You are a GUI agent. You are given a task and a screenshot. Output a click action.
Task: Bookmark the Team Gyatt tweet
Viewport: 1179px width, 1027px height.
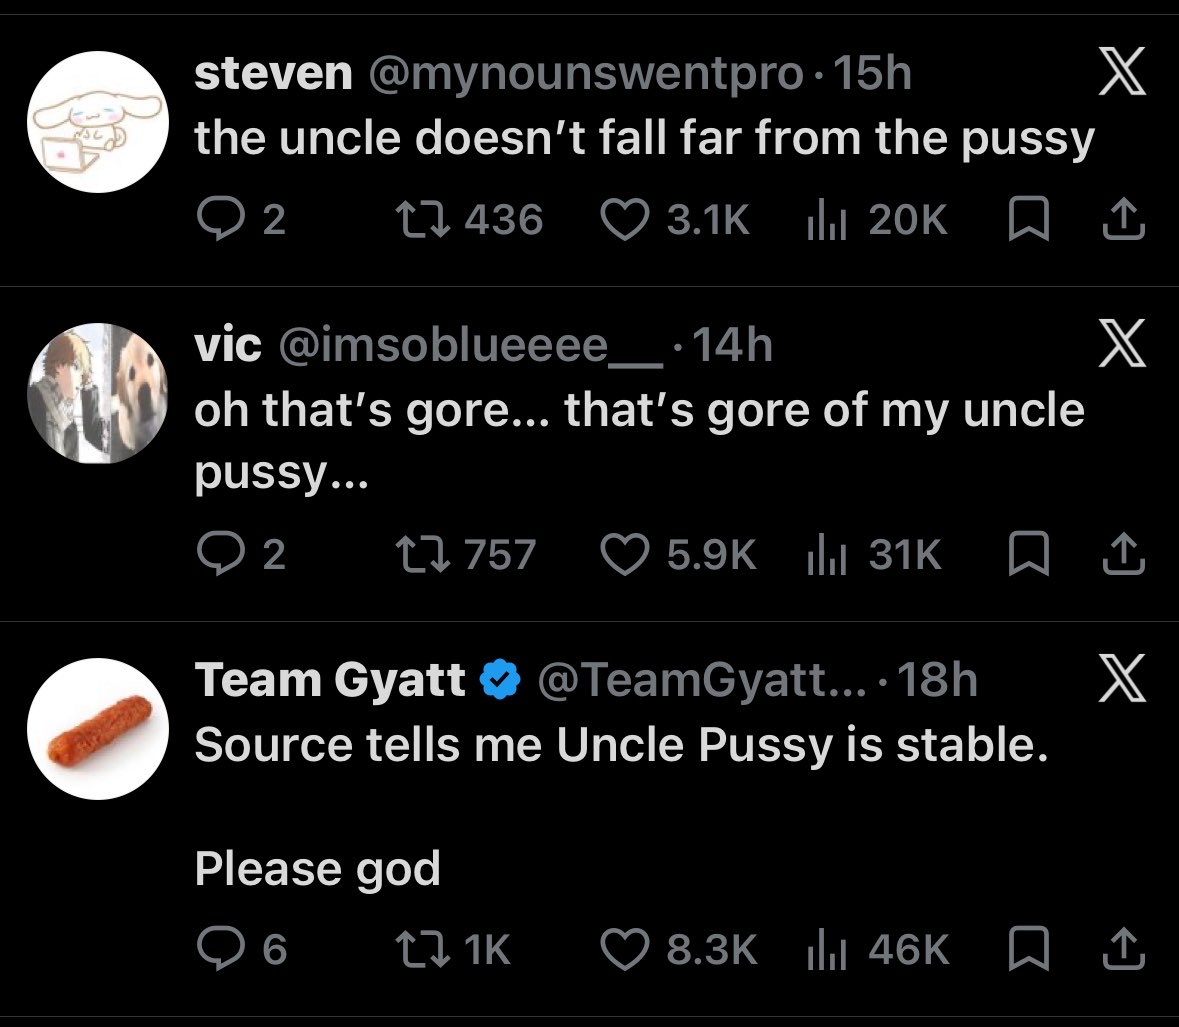tap(1028, 948)
